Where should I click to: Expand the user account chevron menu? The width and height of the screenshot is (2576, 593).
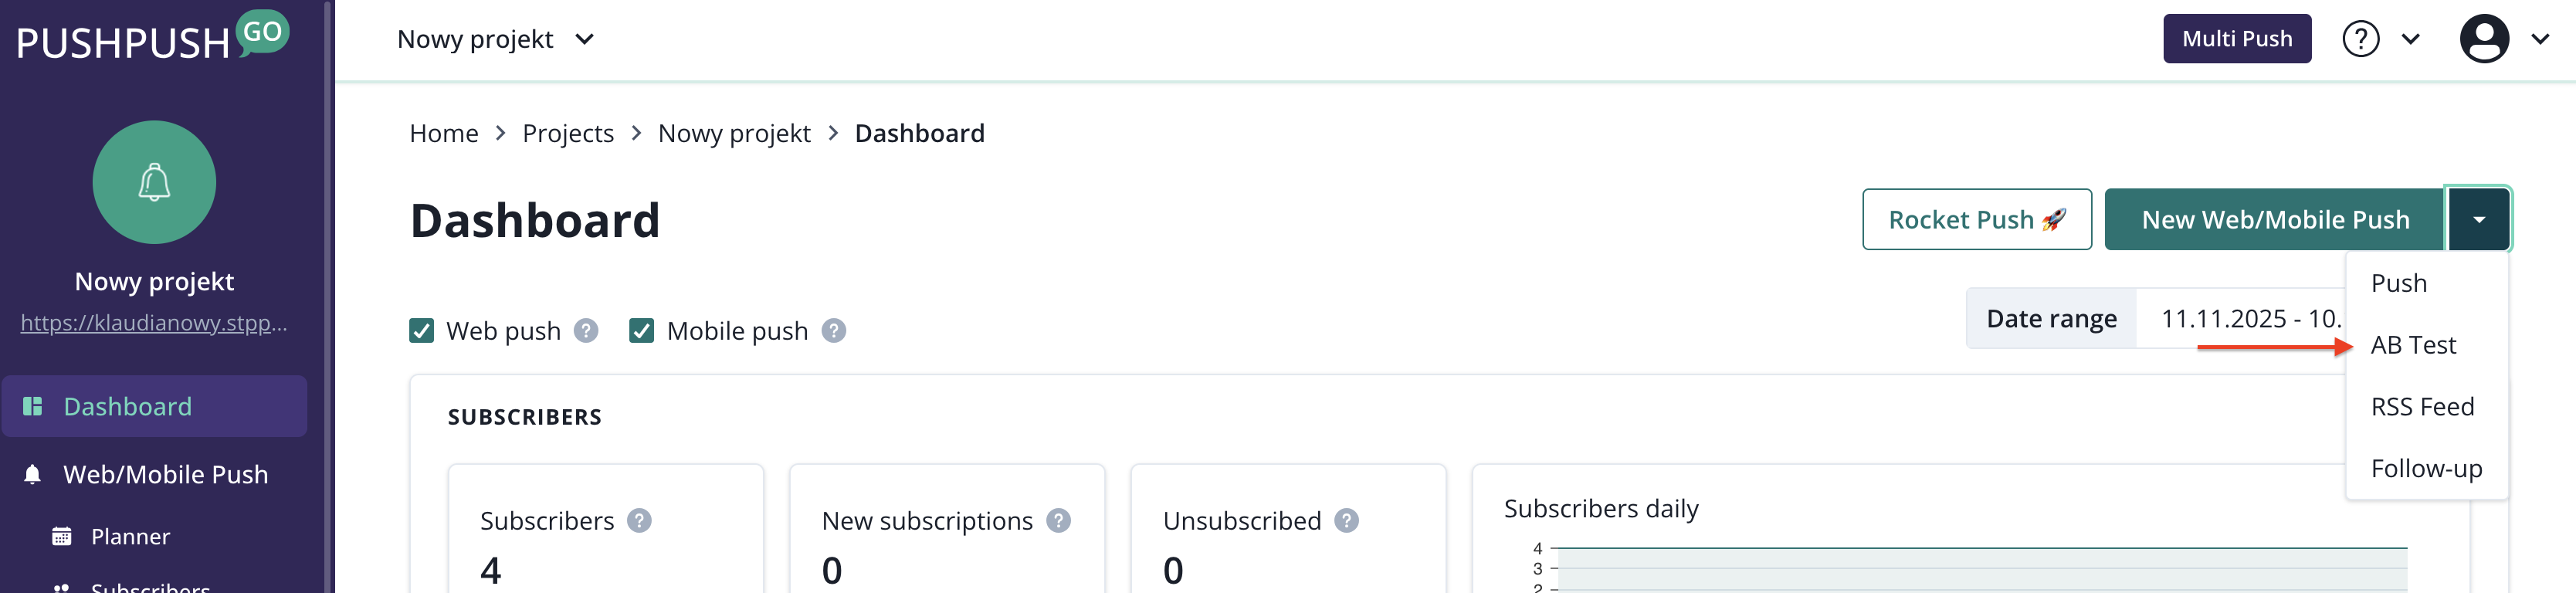pos(2540,39)
